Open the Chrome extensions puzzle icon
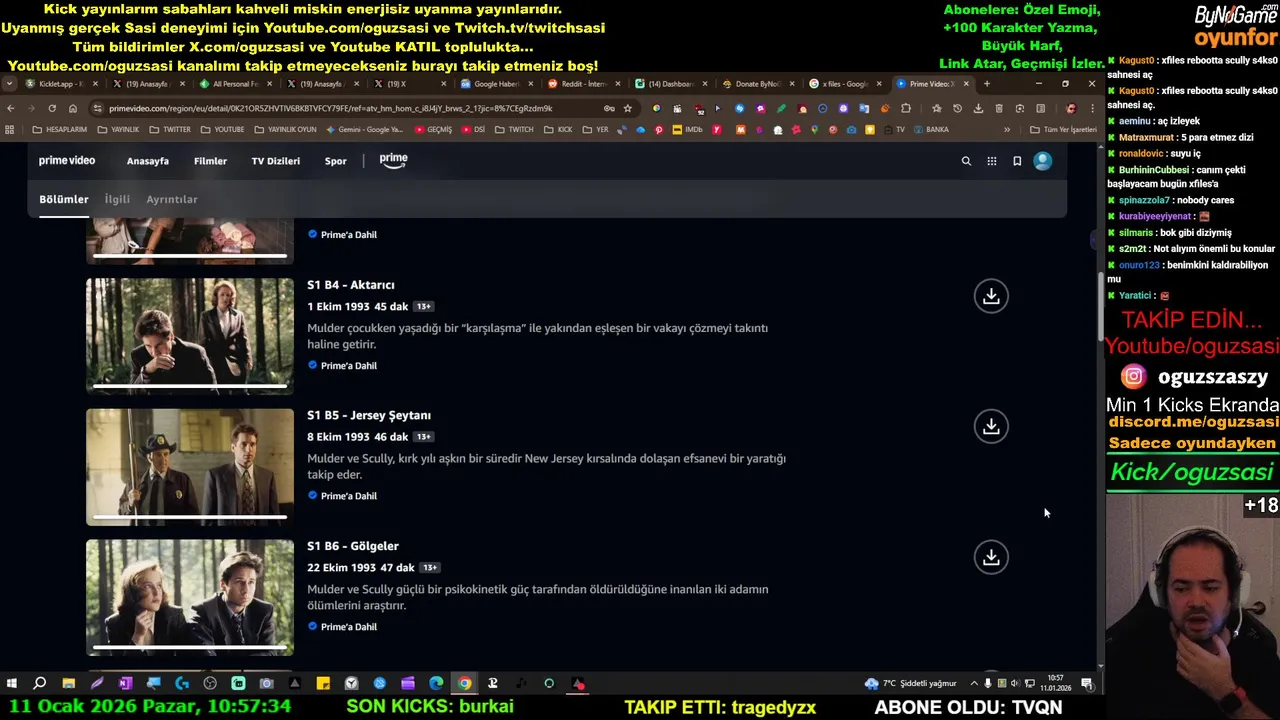The image size is (1280, 720). (x=906, y=108)
